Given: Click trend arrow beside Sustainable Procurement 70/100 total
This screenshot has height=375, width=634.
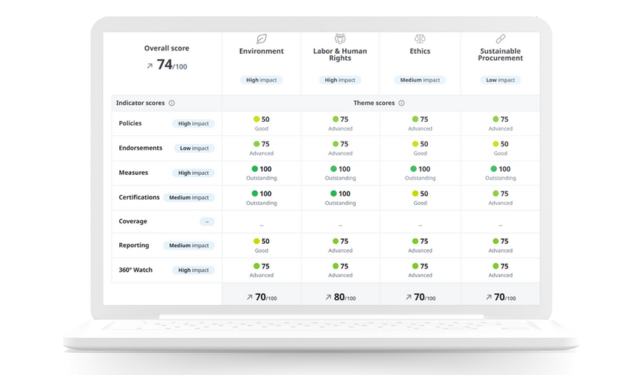Looking at the screenshot, I should coord(489,297).
